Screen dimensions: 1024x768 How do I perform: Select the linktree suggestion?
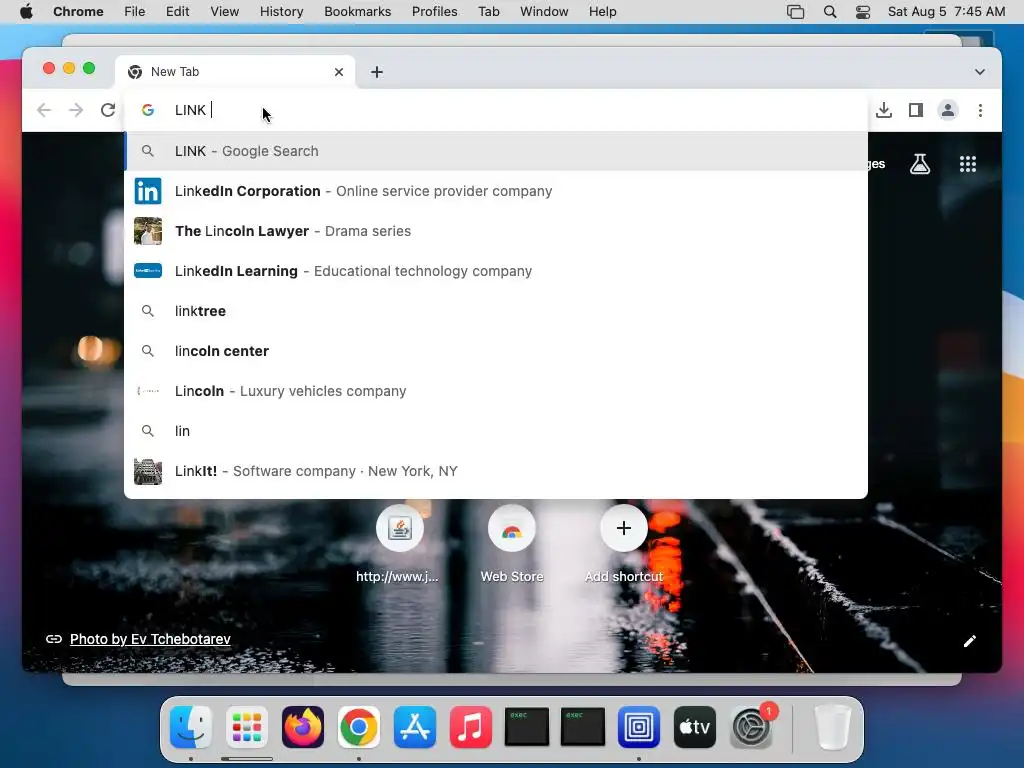click(x=496, y=311)
